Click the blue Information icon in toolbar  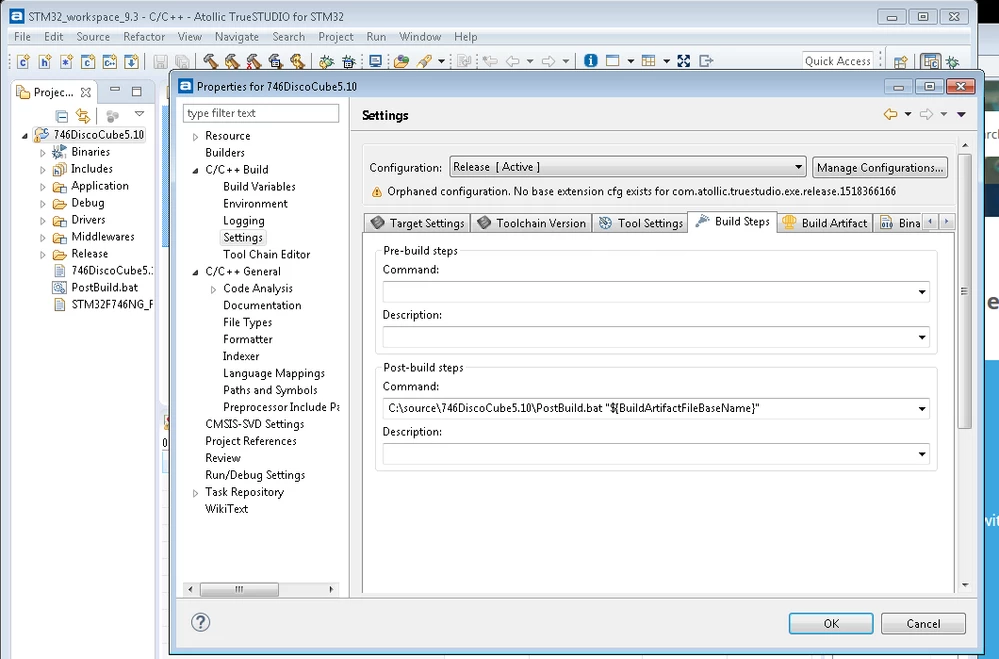pos(591,61)
